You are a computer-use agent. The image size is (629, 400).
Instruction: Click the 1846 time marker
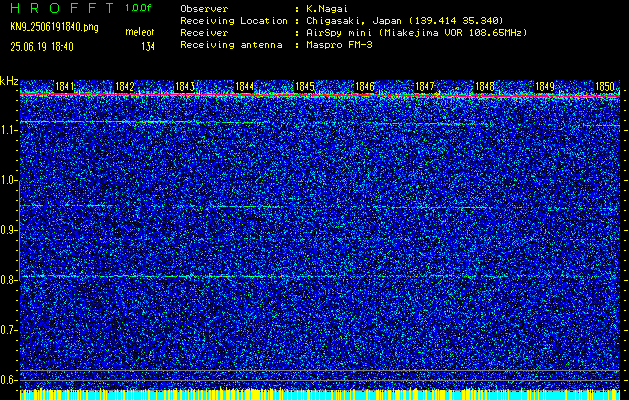[x=365, y=87]
